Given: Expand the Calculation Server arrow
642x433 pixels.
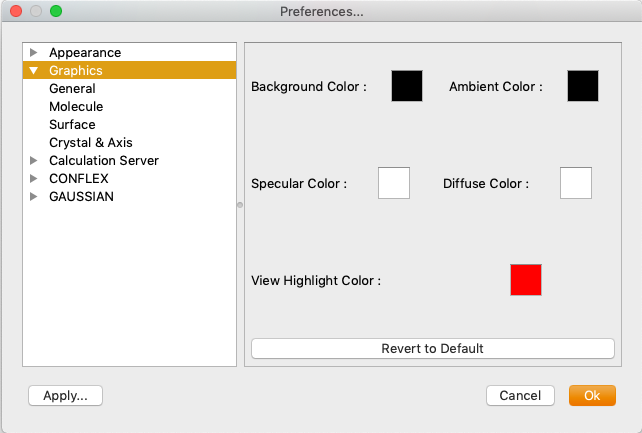Looking at the screenshot, I should [x=34, y=161].
